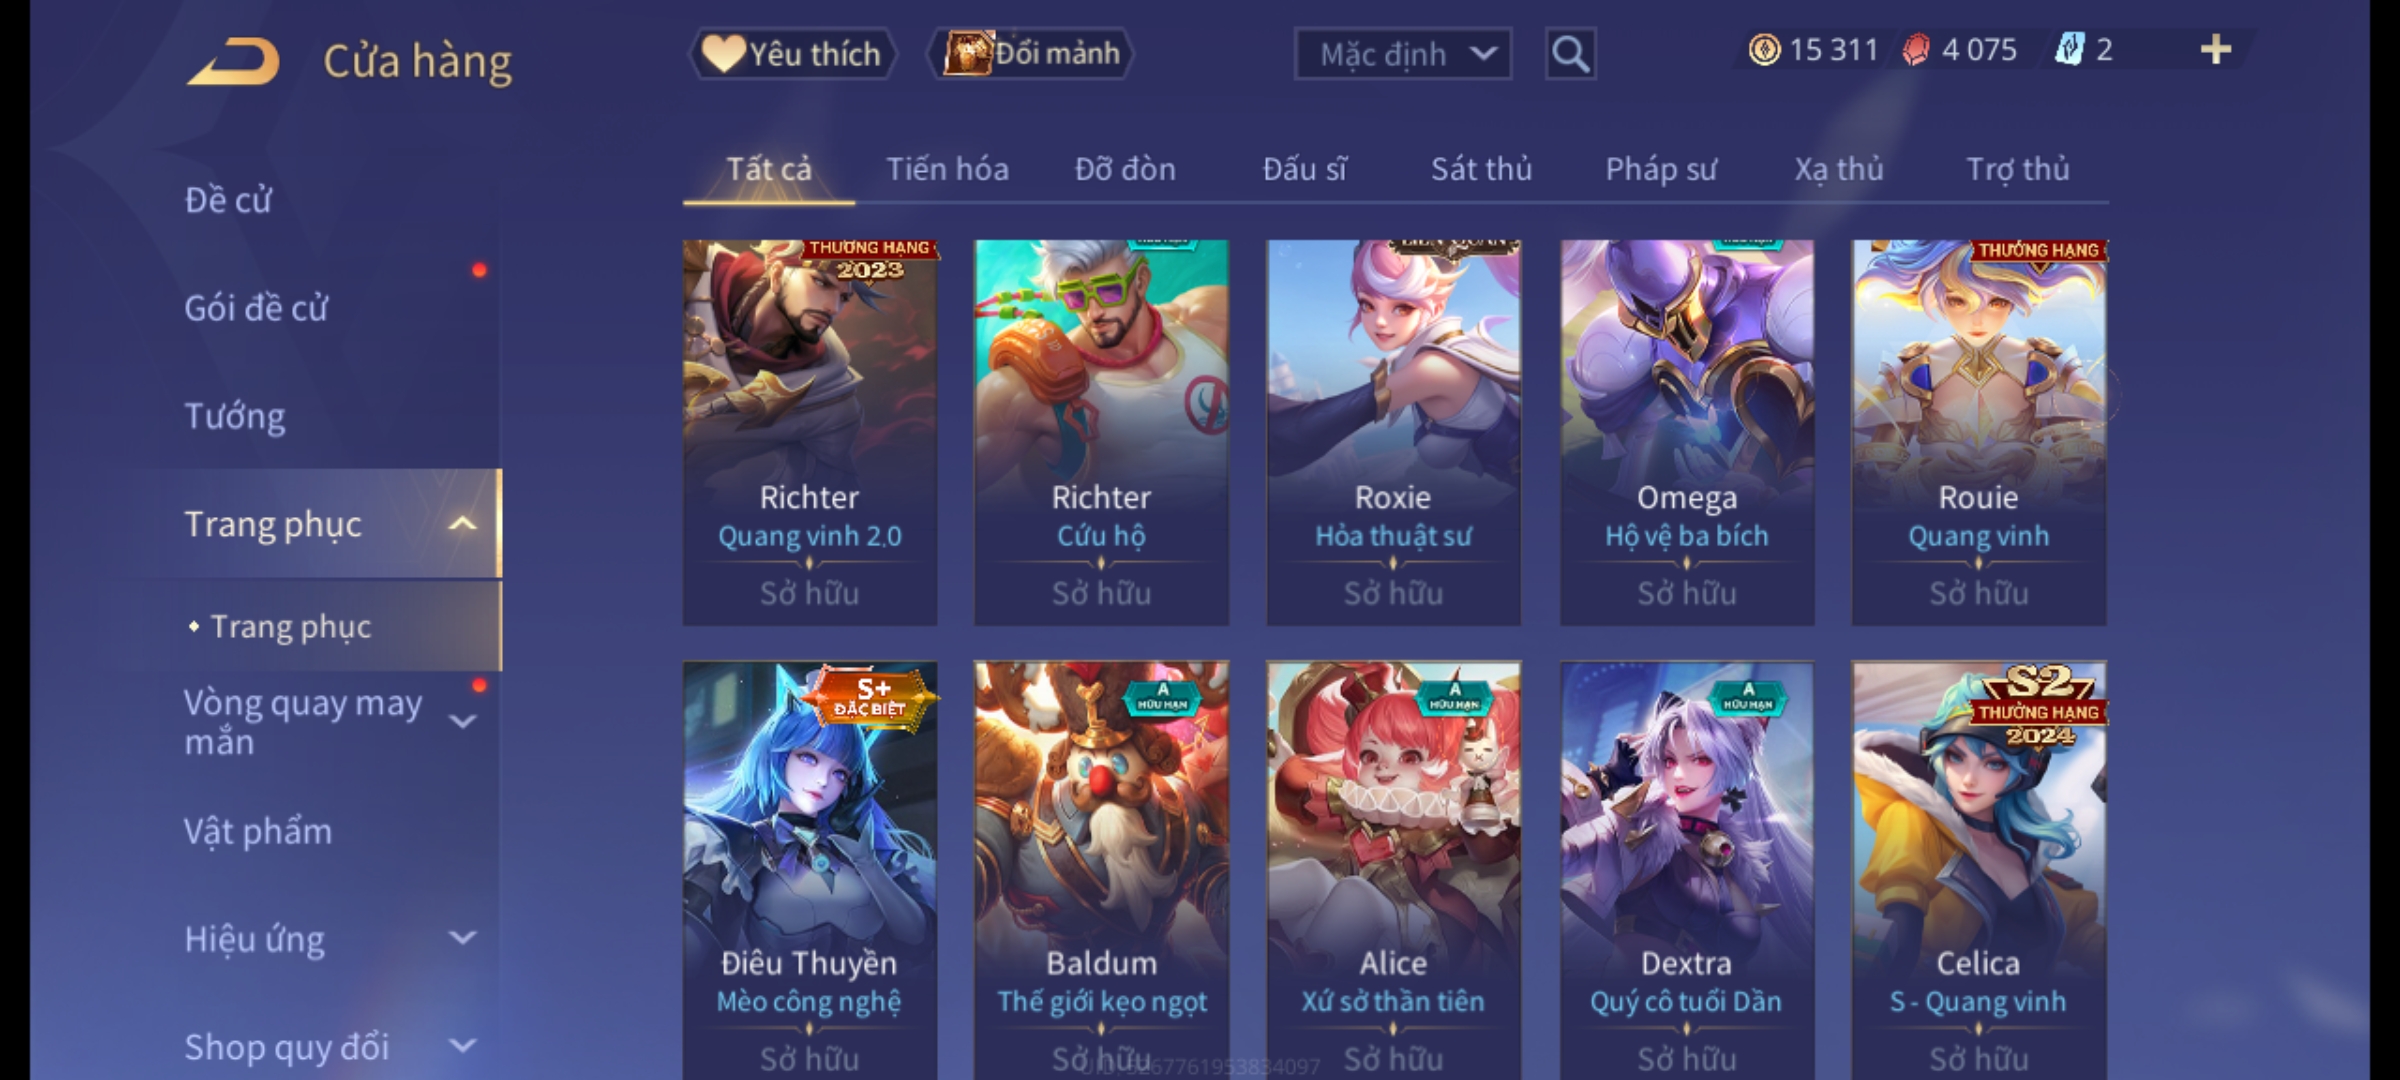Select the Omega Hộ vệ ba bích card
Image resolution: width=2400 pixels, height=1080 pixels.
coord(1687,432)
